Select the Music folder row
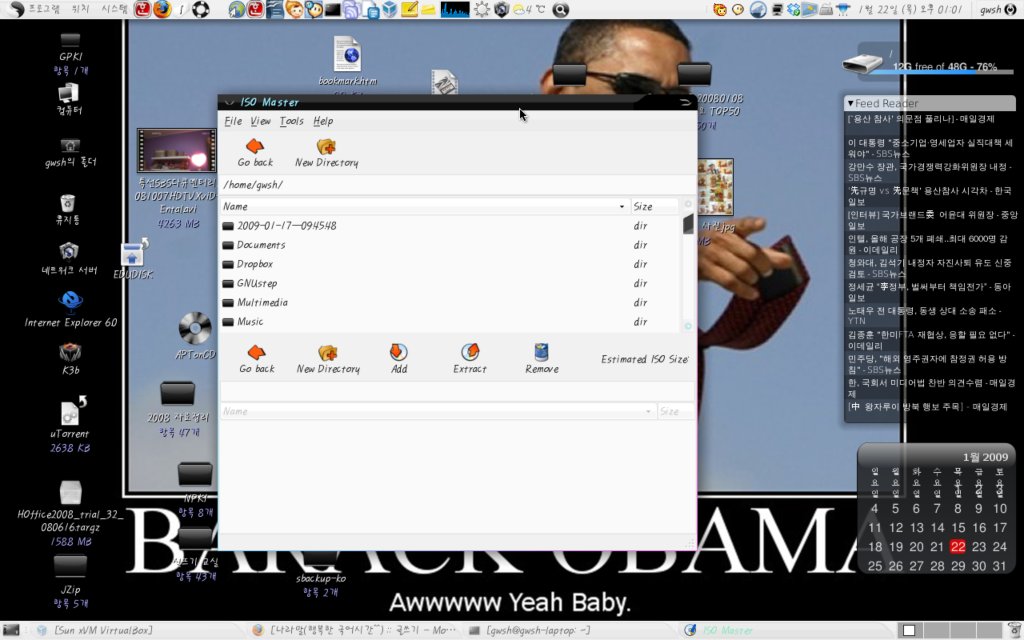This screenshot has height=640, width=1024. tap(451, 321)
